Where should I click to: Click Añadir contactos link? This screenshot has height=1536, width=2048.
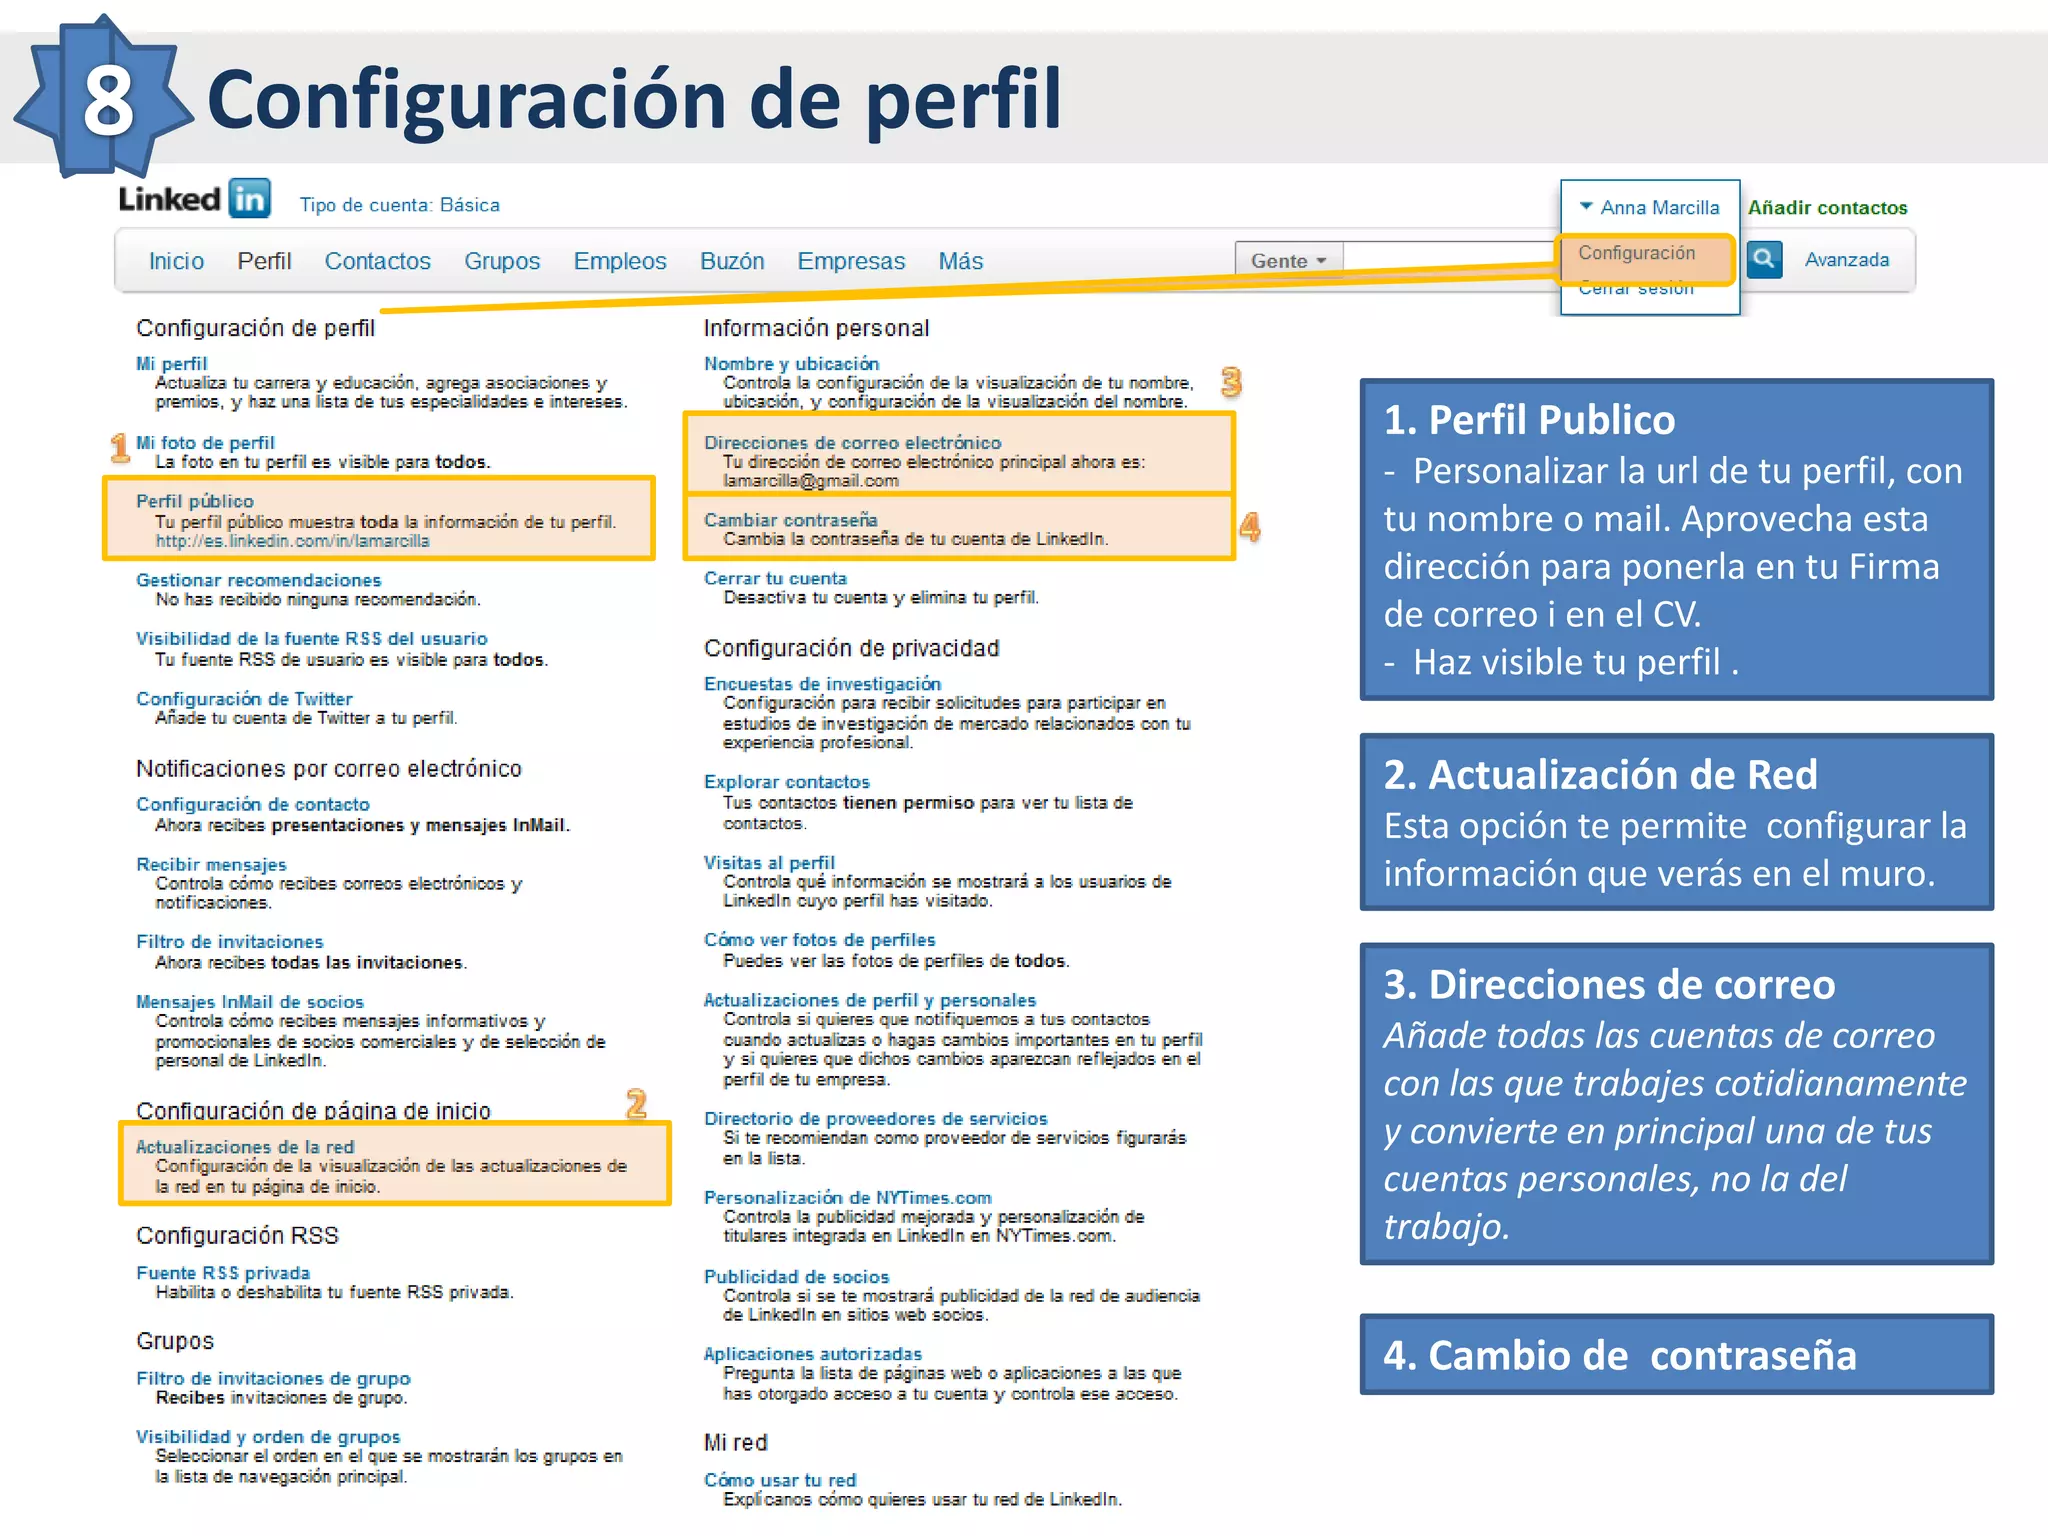[x=1827, y=208]
